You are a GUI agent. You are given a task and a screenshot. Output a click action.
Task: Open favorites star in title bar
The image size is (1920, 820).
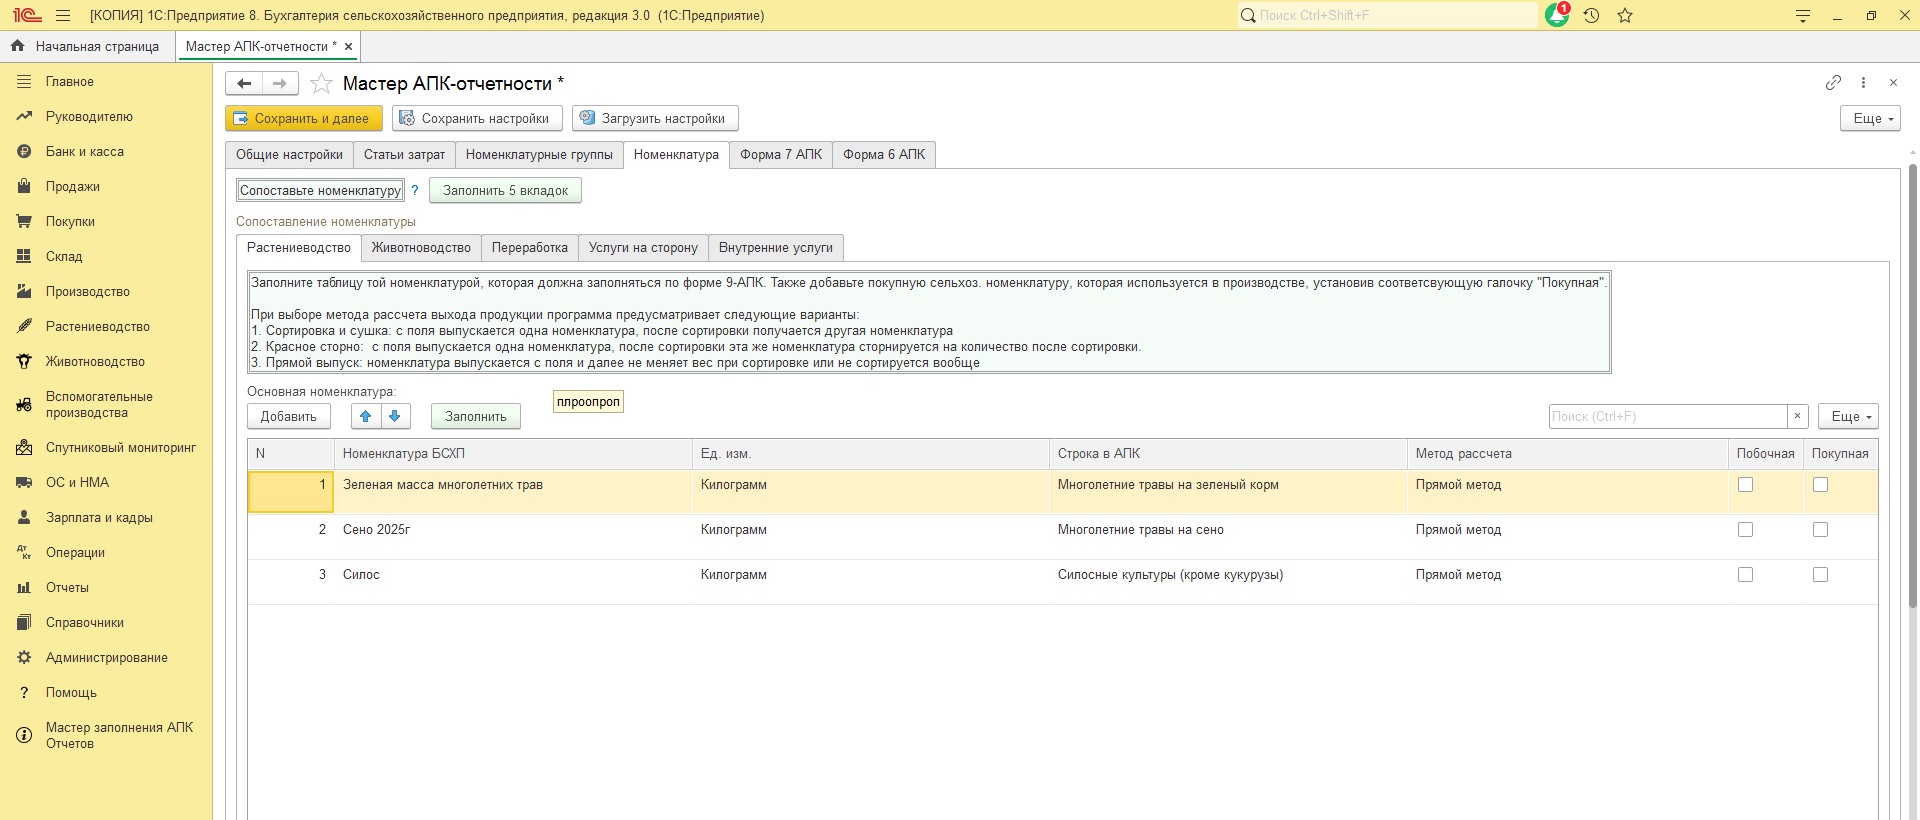click(x=1625, y=15)
